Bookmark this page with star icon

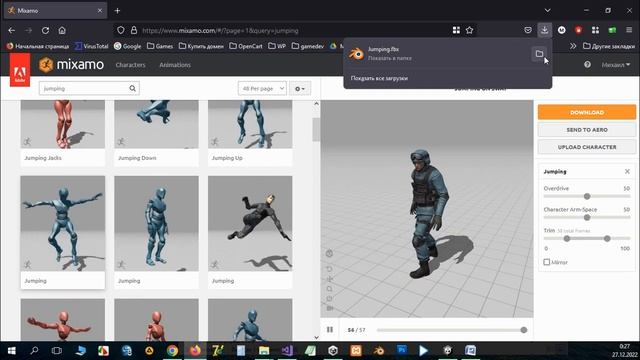(469, 30)
